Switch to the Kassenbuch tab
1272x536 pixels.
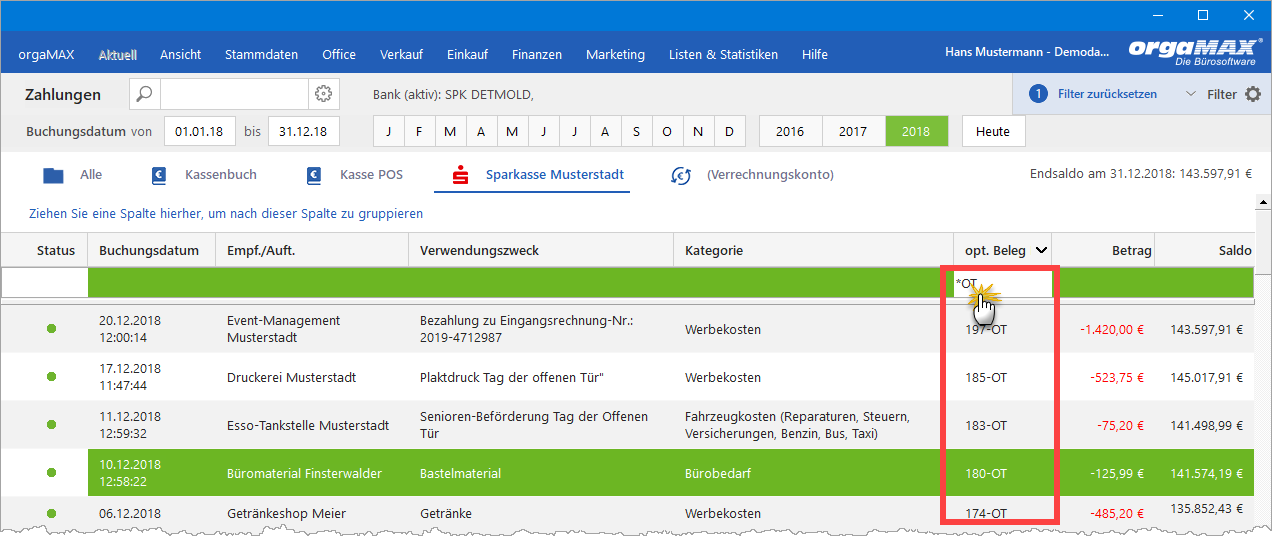tap(204, 175)
